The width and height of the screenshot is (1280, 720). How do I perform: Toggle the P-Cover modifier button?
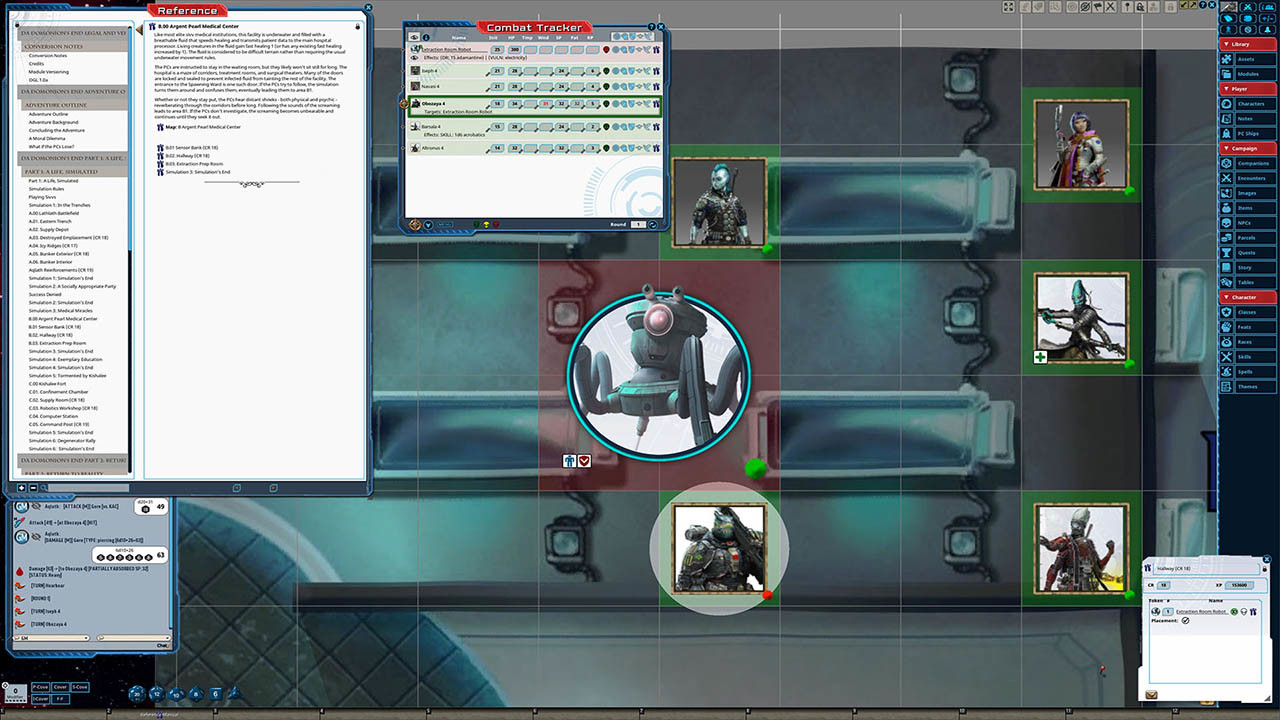(41, 687)
